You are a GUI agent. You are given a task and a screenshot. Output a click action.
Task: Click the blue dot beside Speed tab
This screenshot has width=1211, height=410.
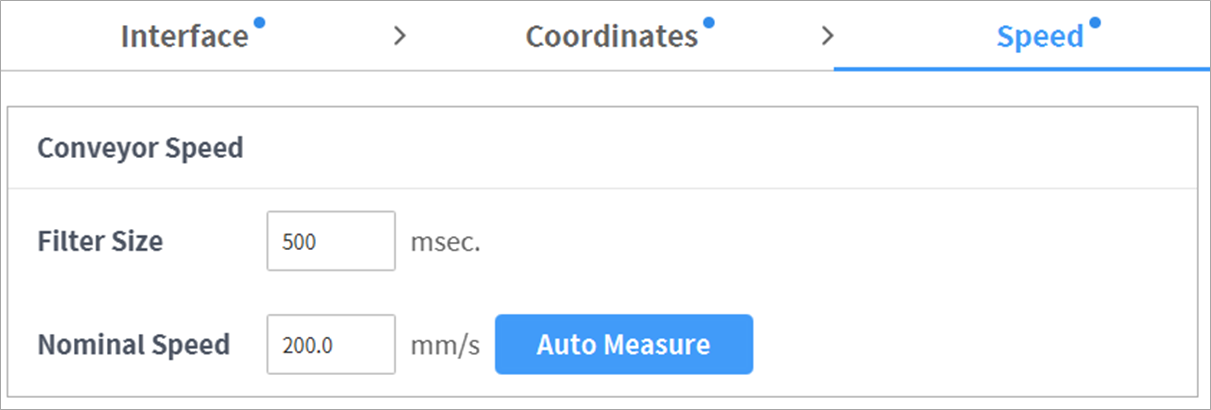click(1094, 22)
